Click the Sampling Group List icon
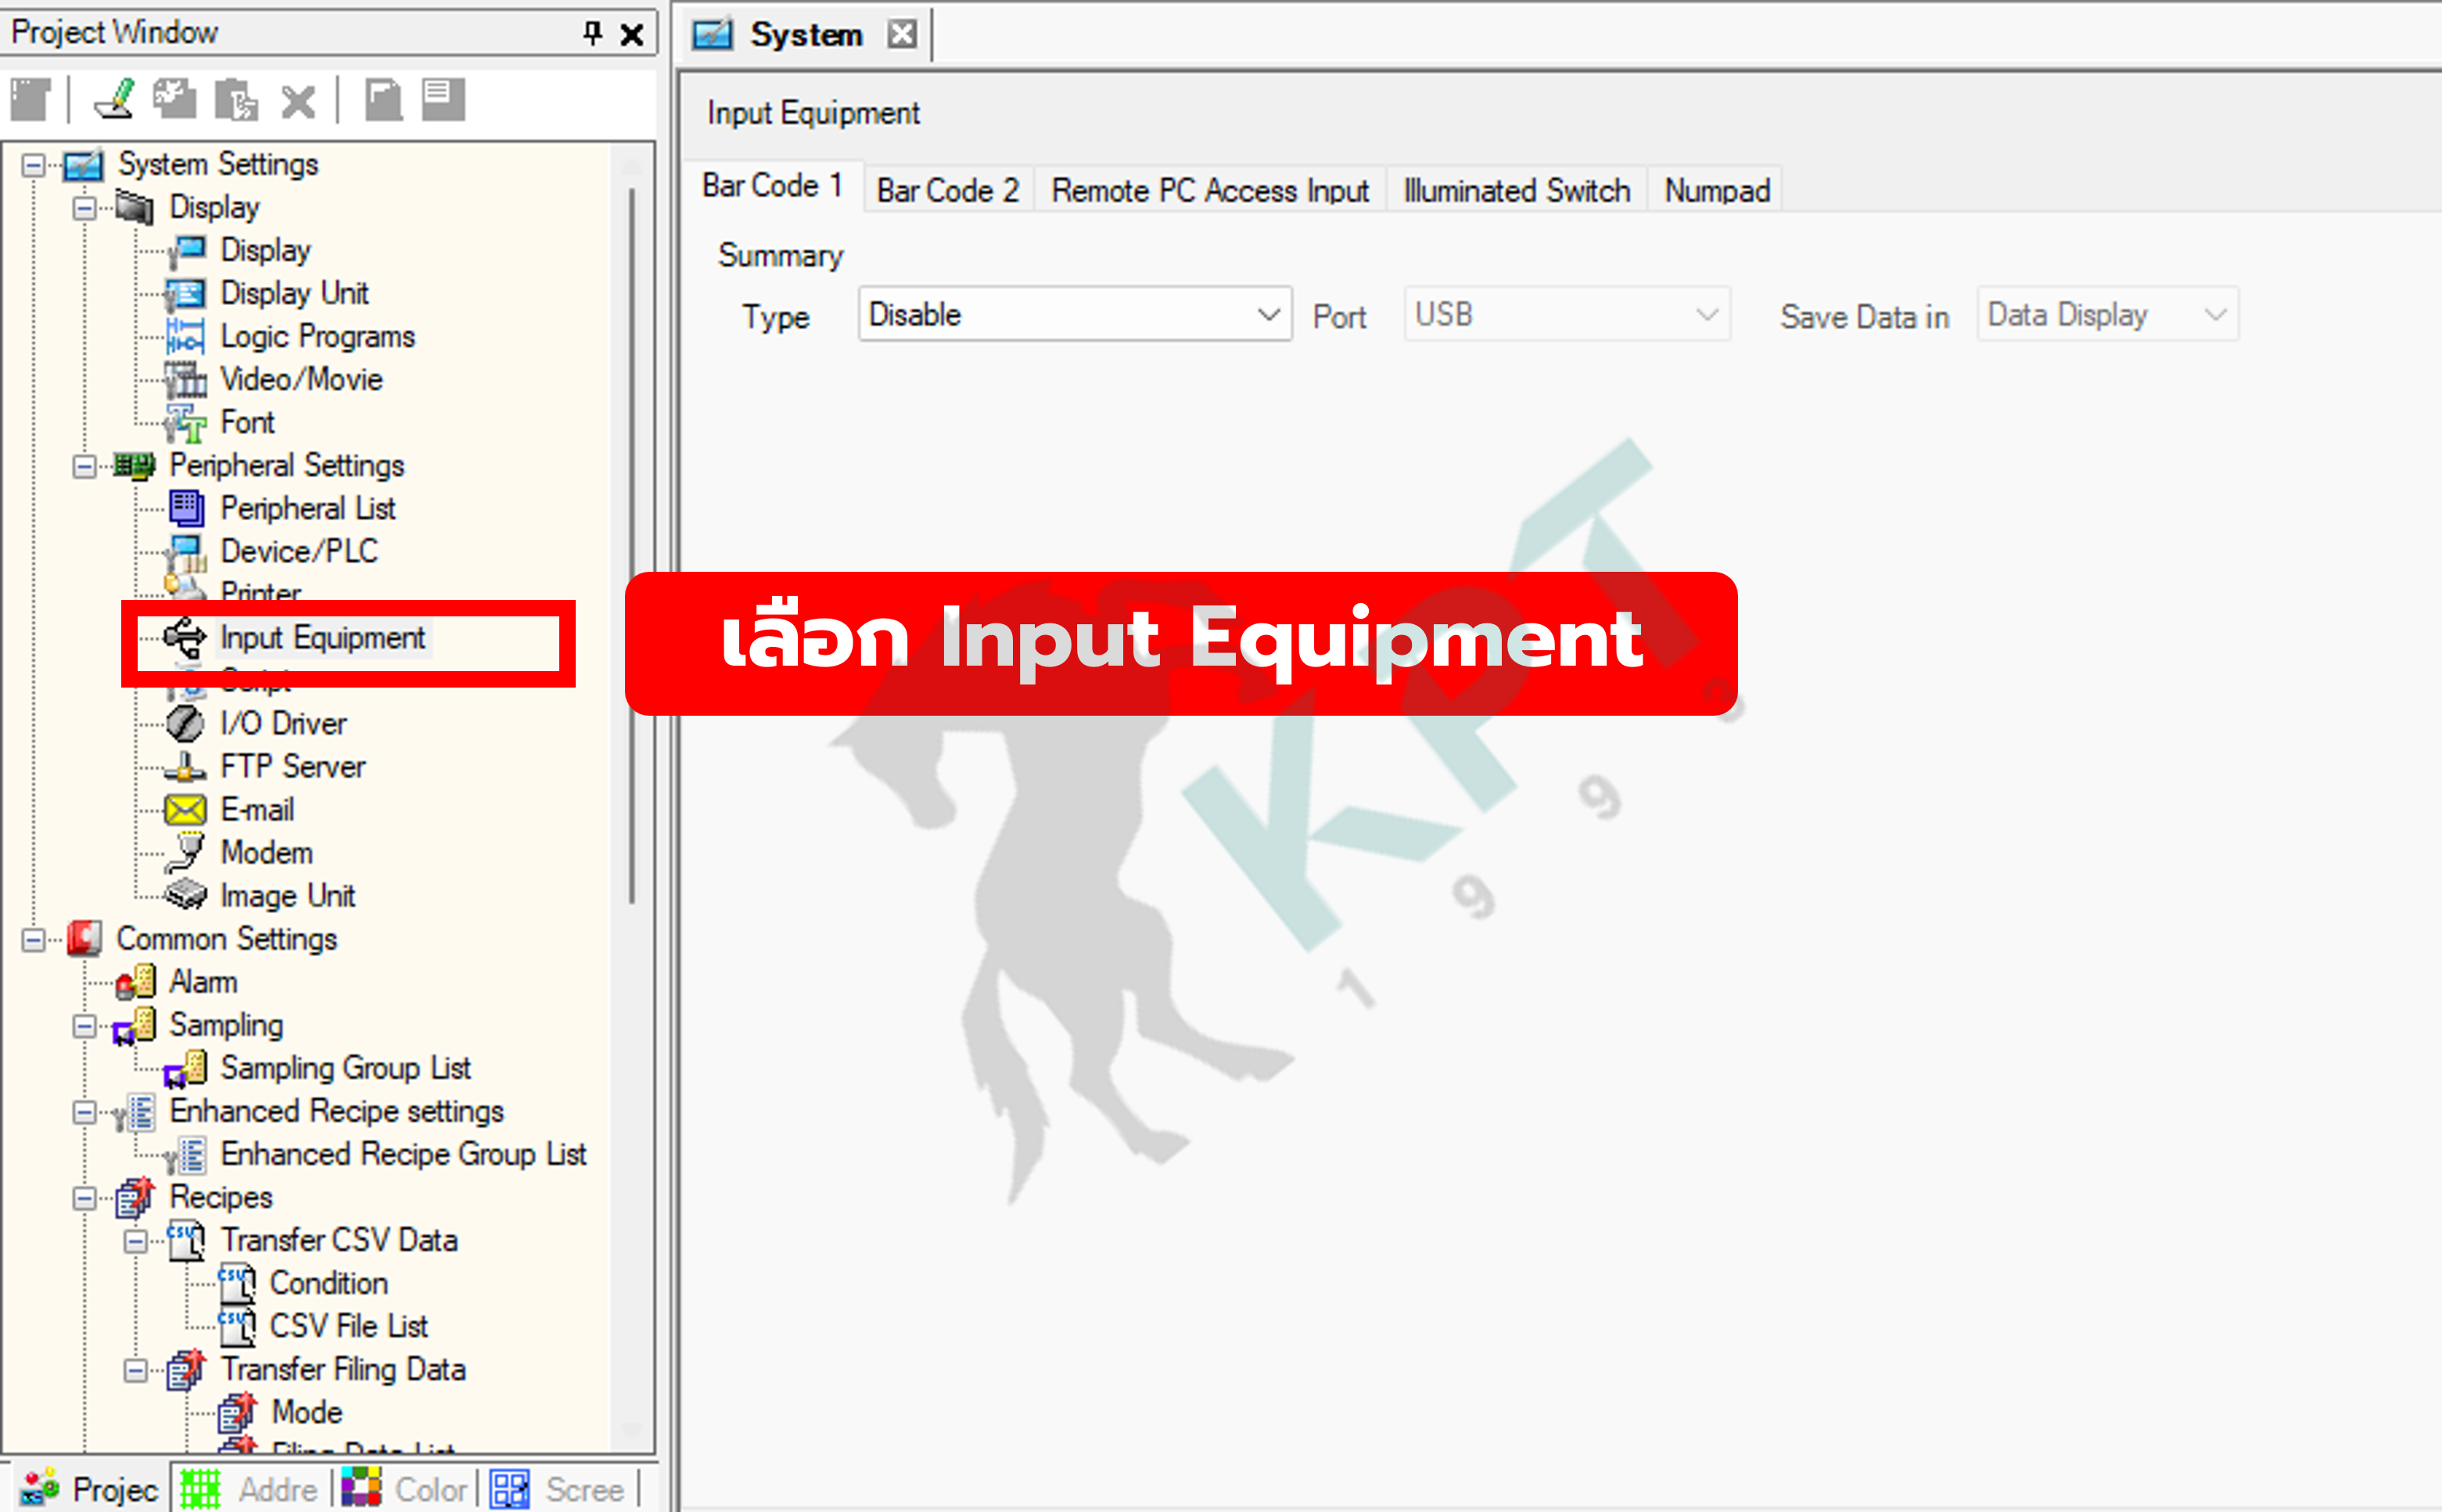Image resolution: width=2442 pixels, height=1512 pixels. (185, 1069)
